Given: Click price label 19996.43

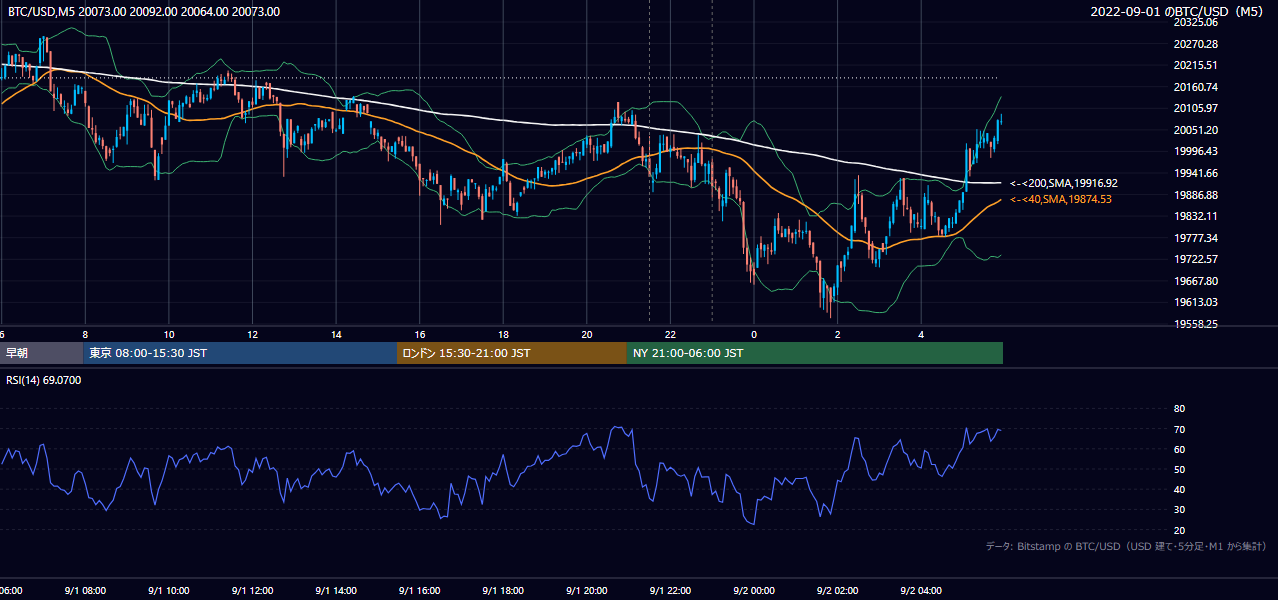Looking at the screenshot, I should 1196,151.
